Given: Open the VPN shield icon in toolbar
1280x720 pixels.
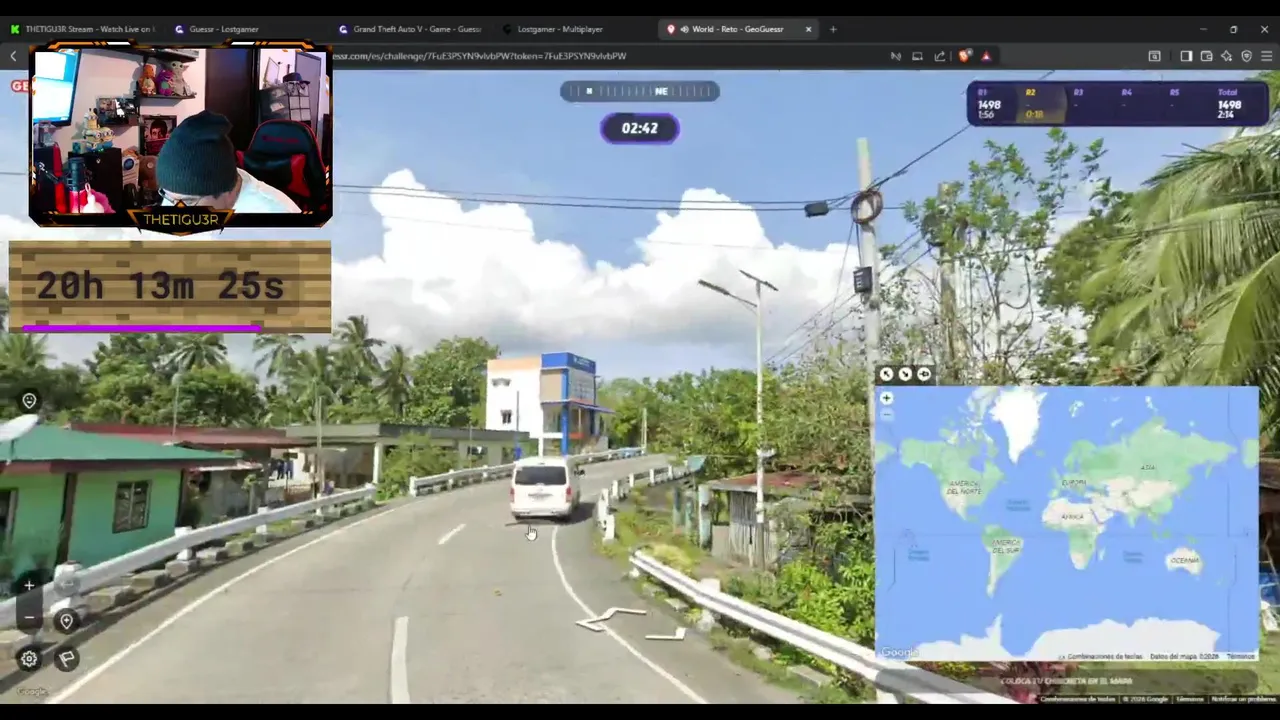Looking at the screenshot, I should 1247,56.
